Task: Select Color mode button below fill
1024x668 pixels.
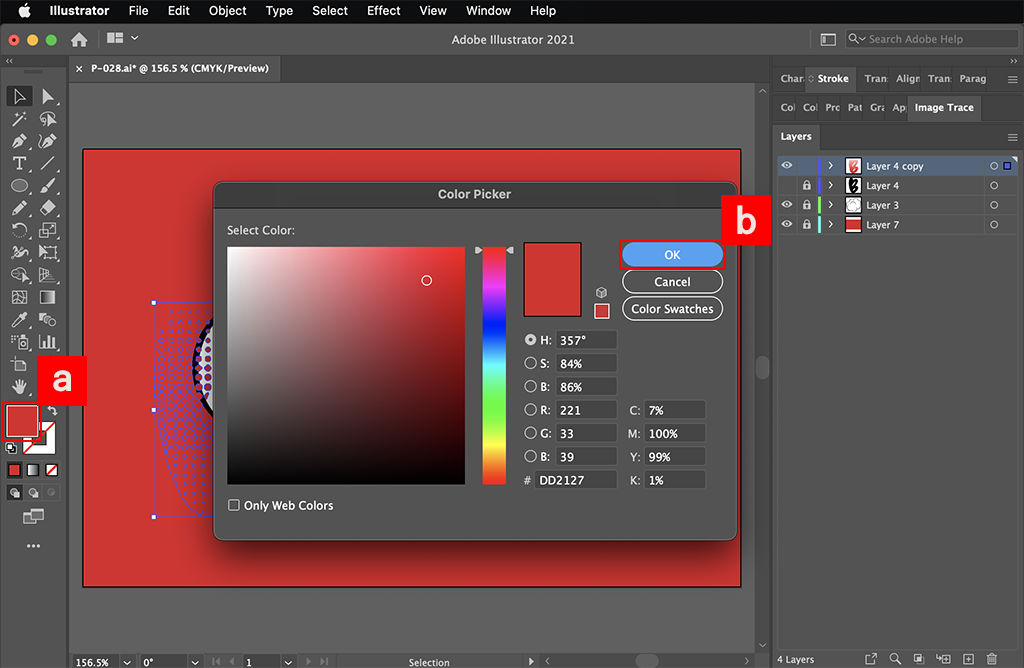Action: (x=14, y=470)
